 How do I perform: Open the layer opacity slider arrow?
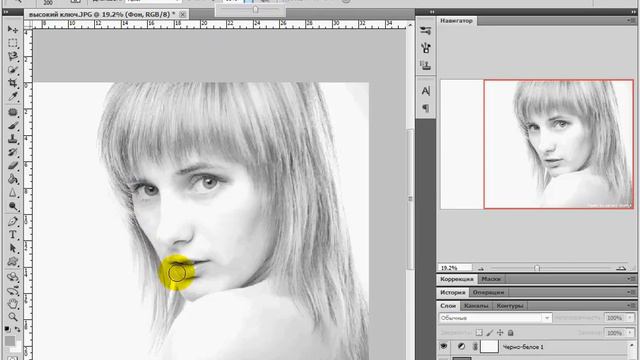(630, 318)
